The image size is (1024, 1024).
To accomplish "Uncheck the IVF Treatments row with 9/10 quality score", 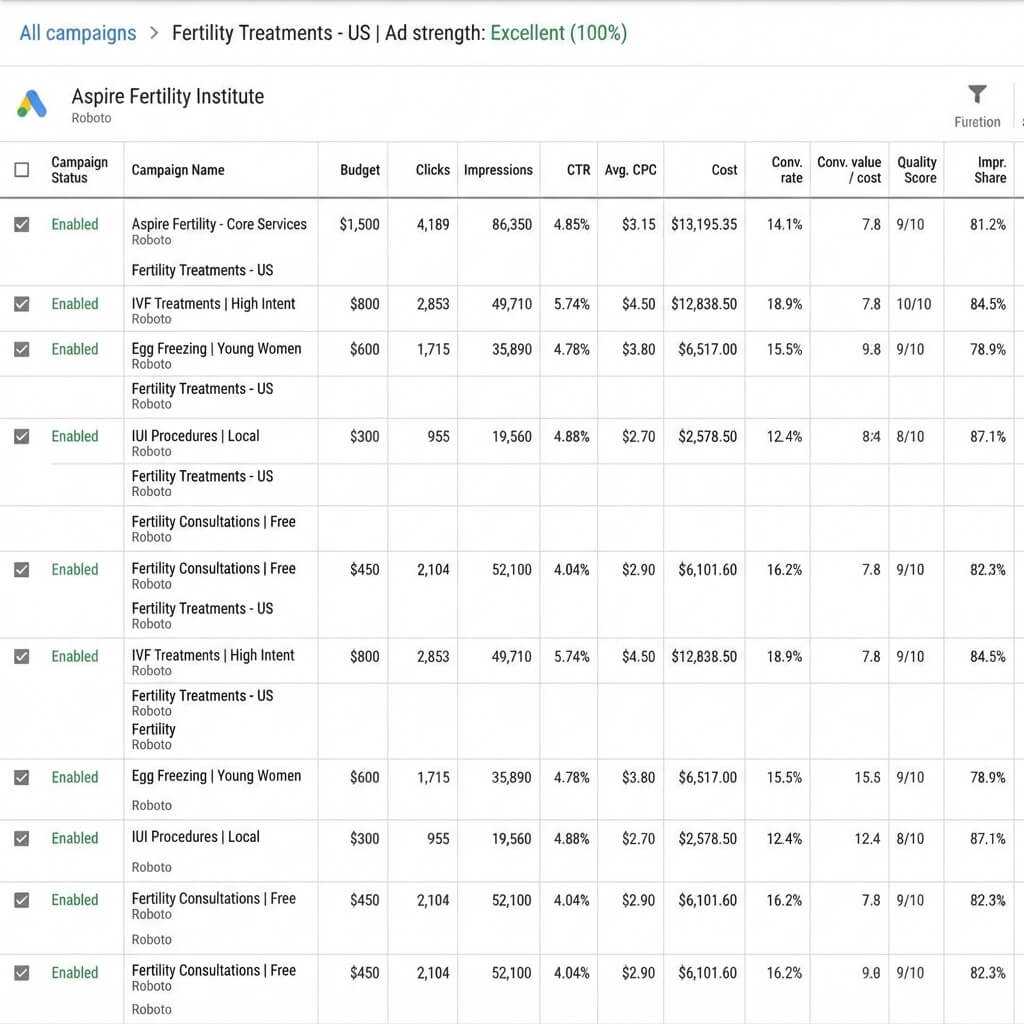I will (22, 656).
